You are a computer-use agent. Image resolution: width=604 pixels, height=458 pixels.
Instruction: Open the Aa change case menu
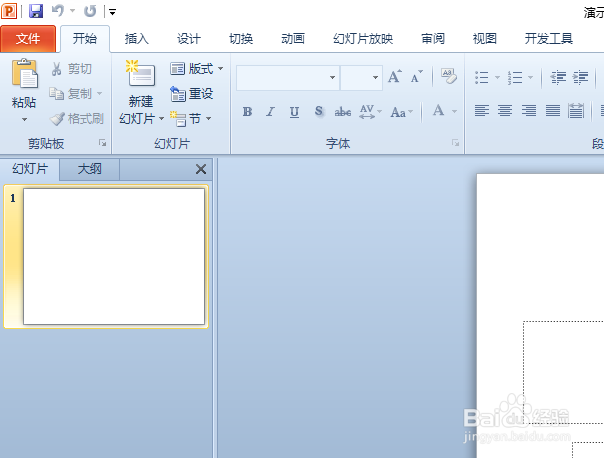click(401, 112)
